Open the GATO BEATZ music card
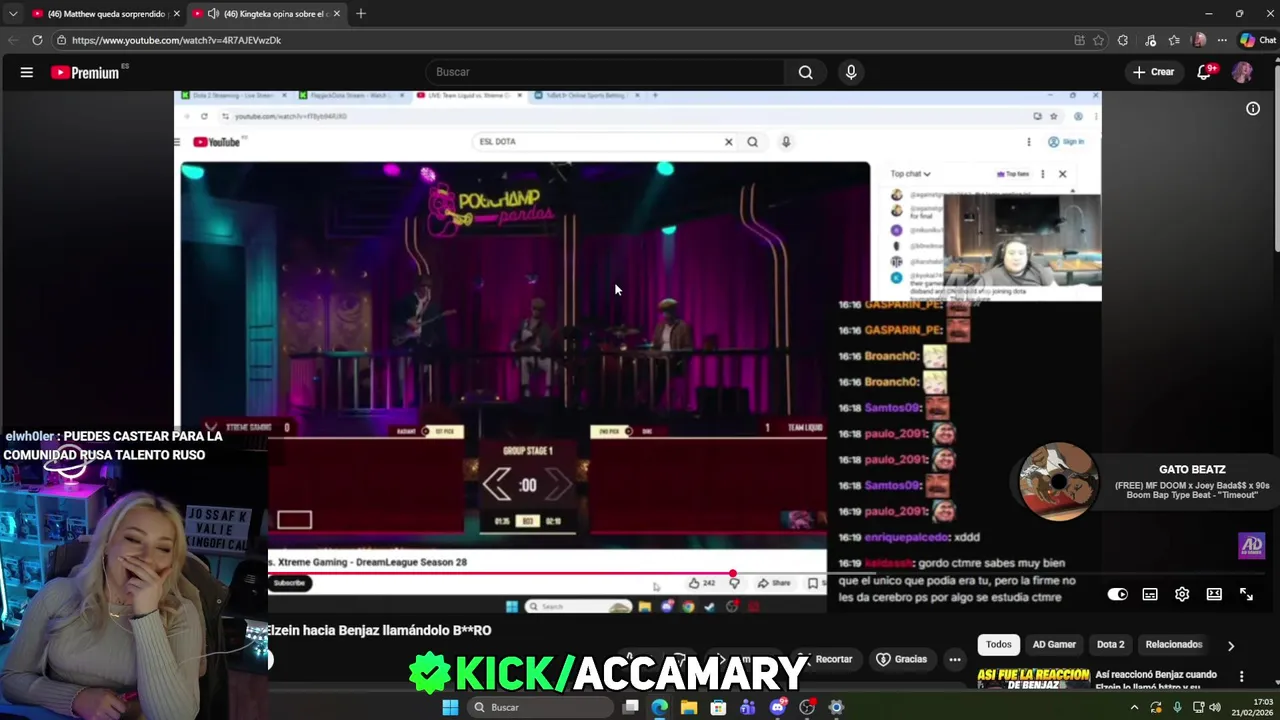The width and height of the screenshot is (1280, 720). pyautogui.click(x=1144, y=483)
